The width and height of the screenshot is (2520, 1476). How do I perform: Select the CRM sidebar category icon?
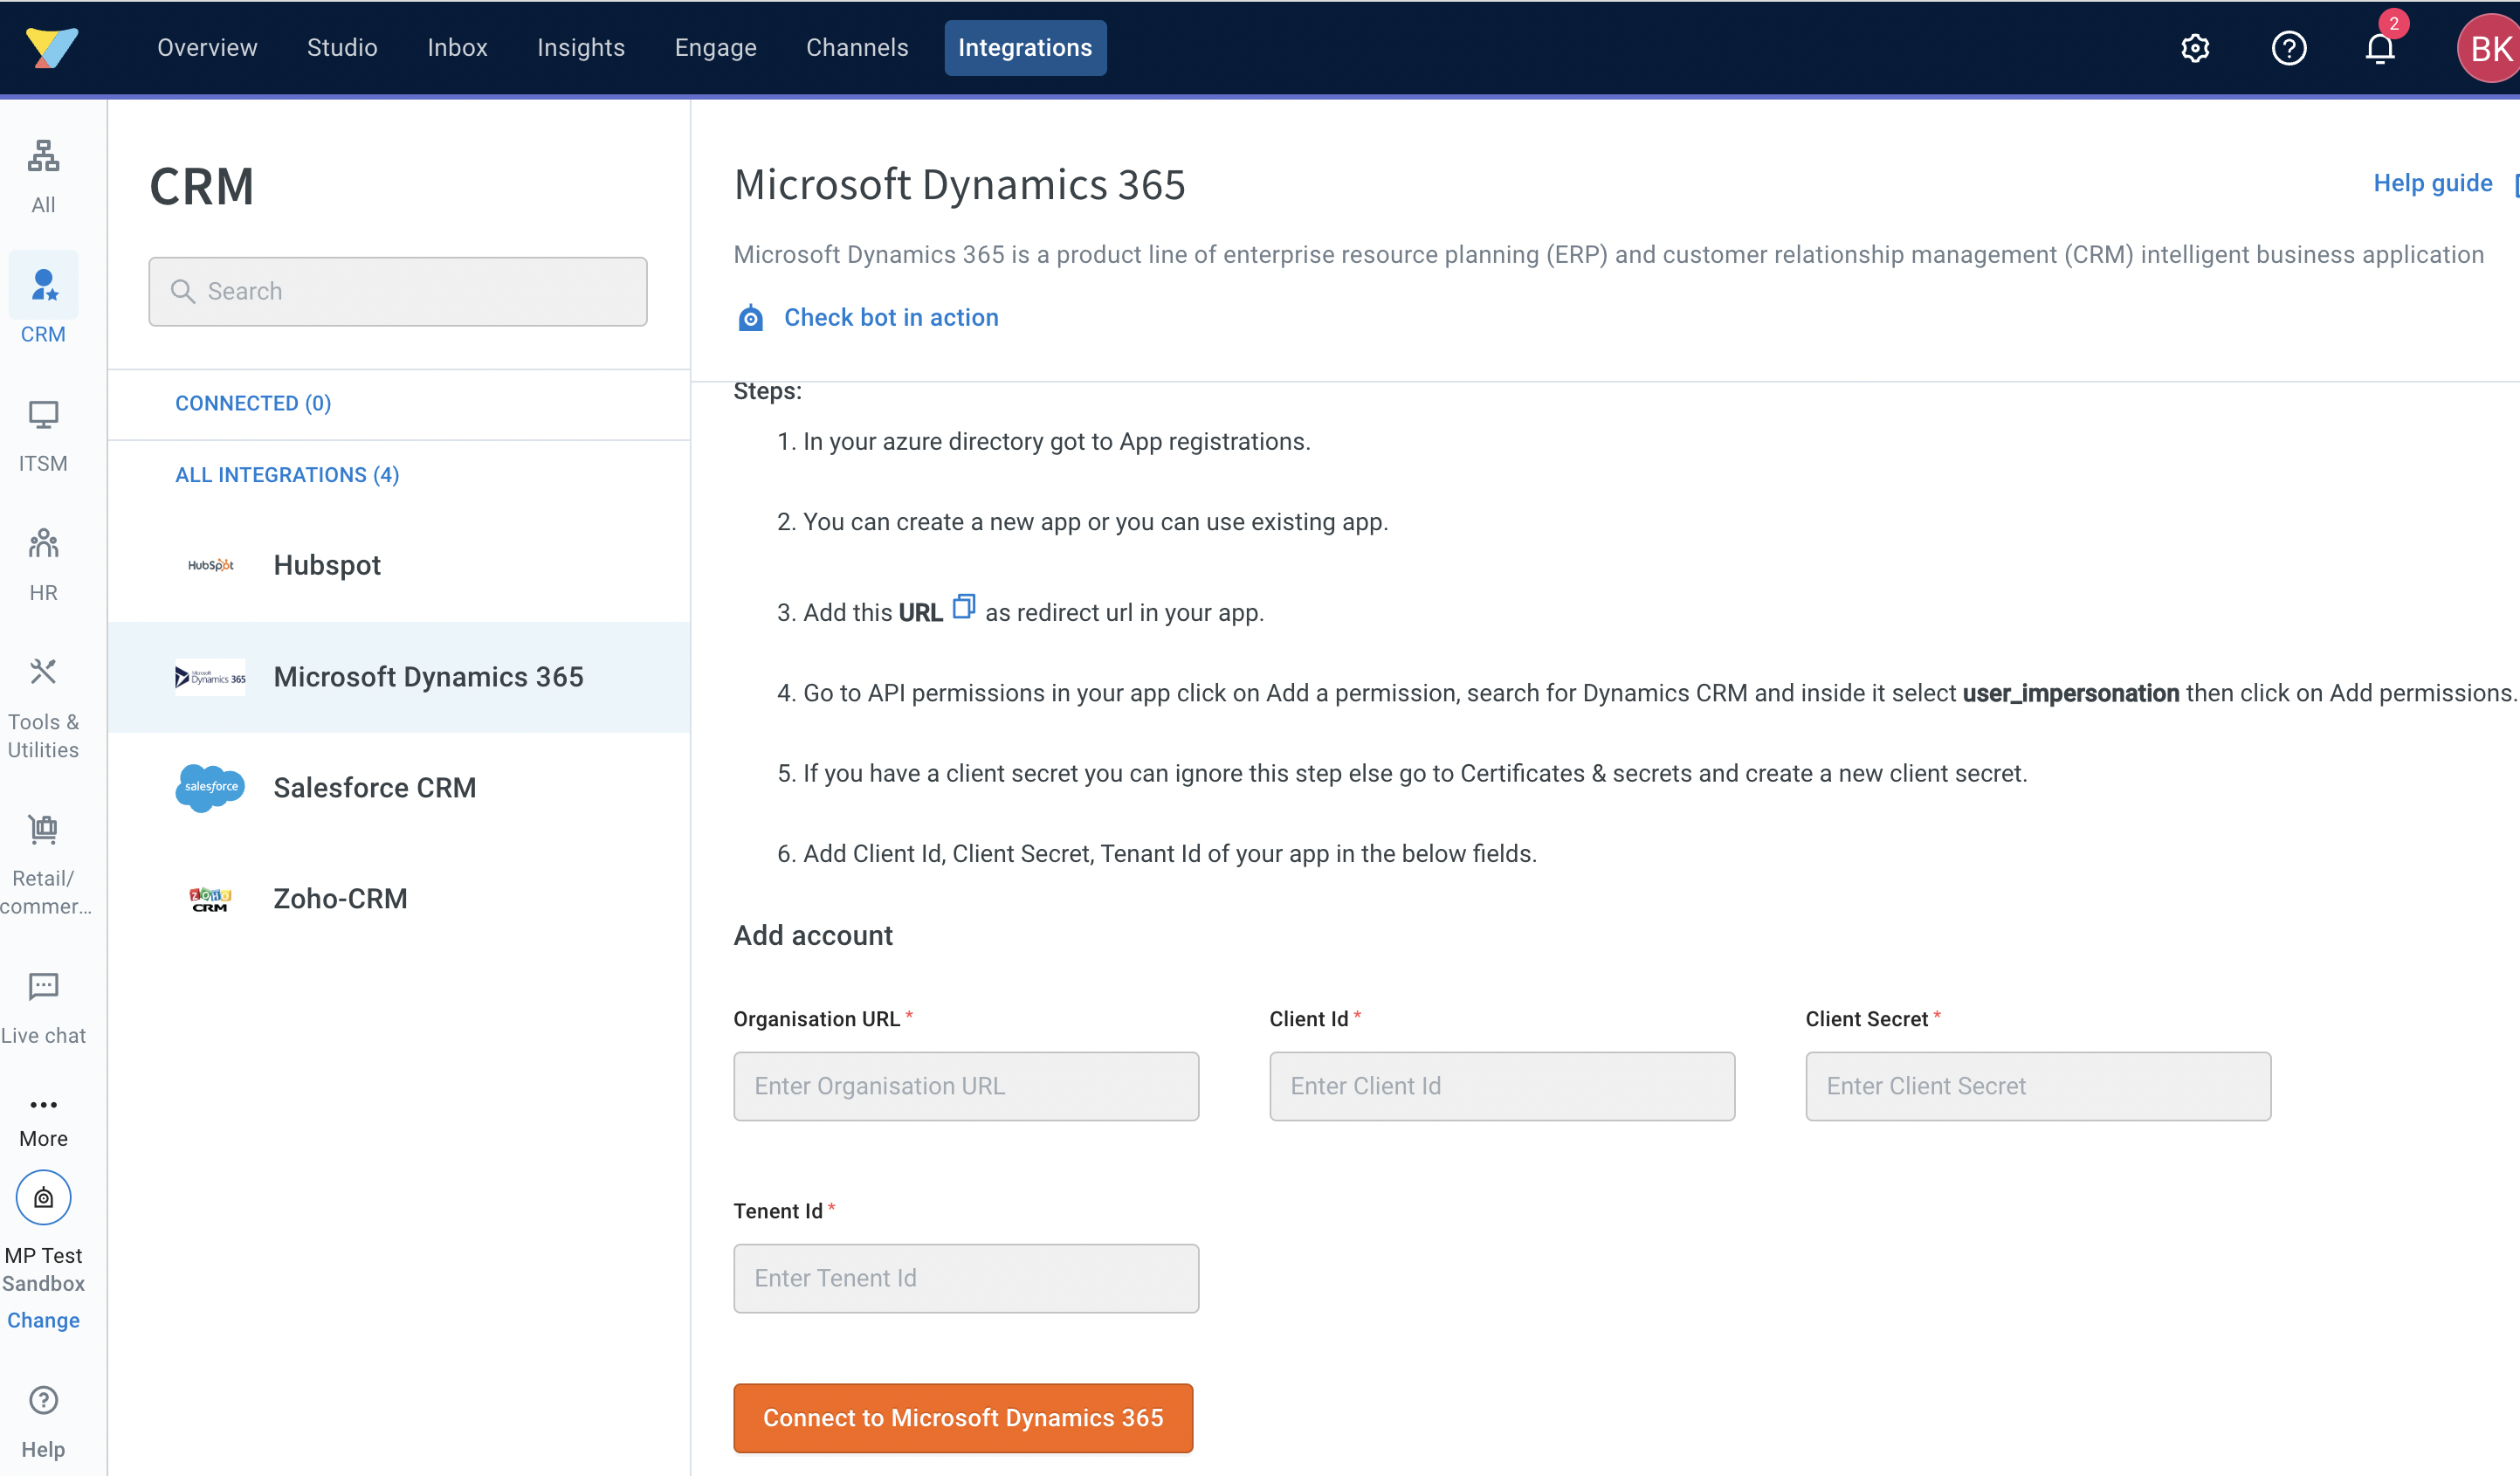[43, 285]
